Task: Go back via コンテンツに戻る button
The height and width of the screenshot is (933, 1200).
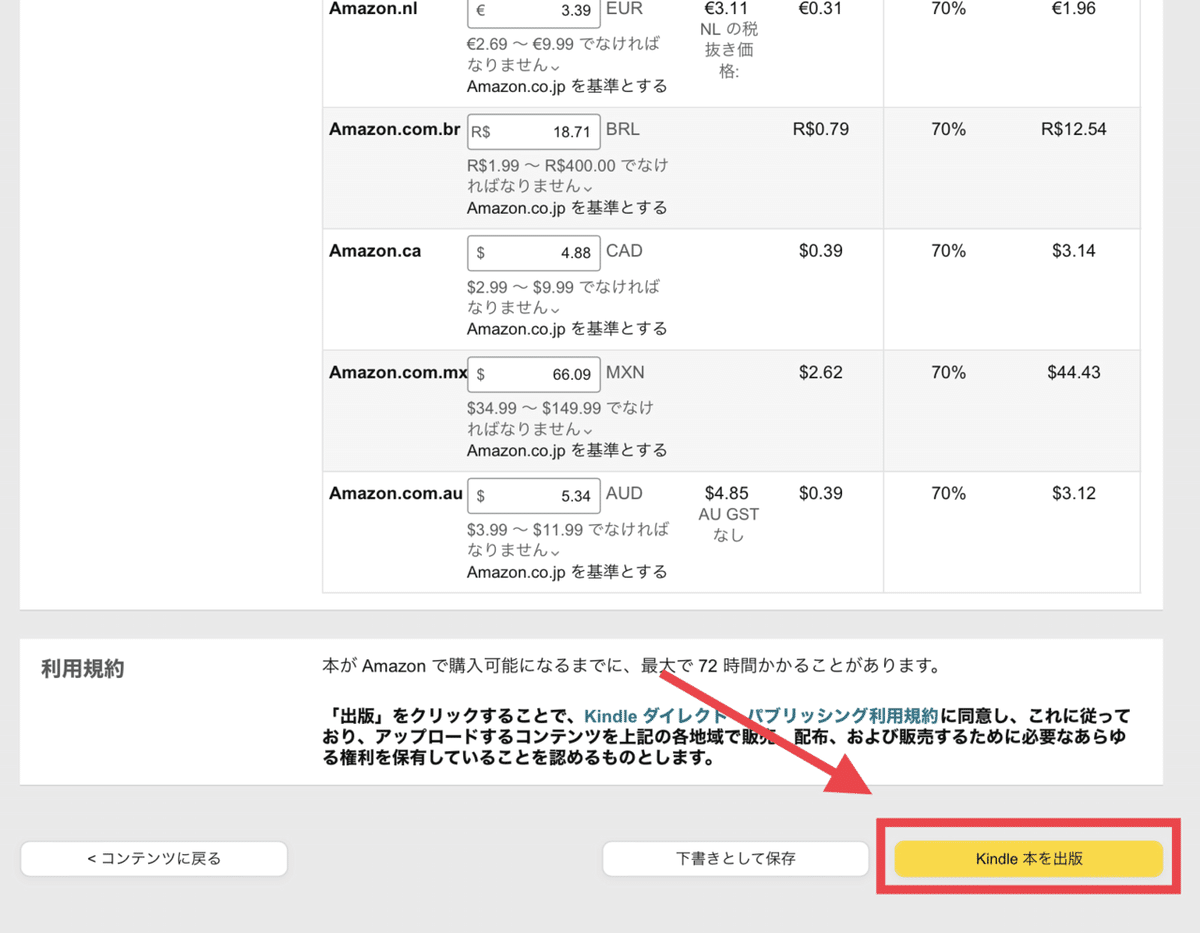Action: [154, 858]
